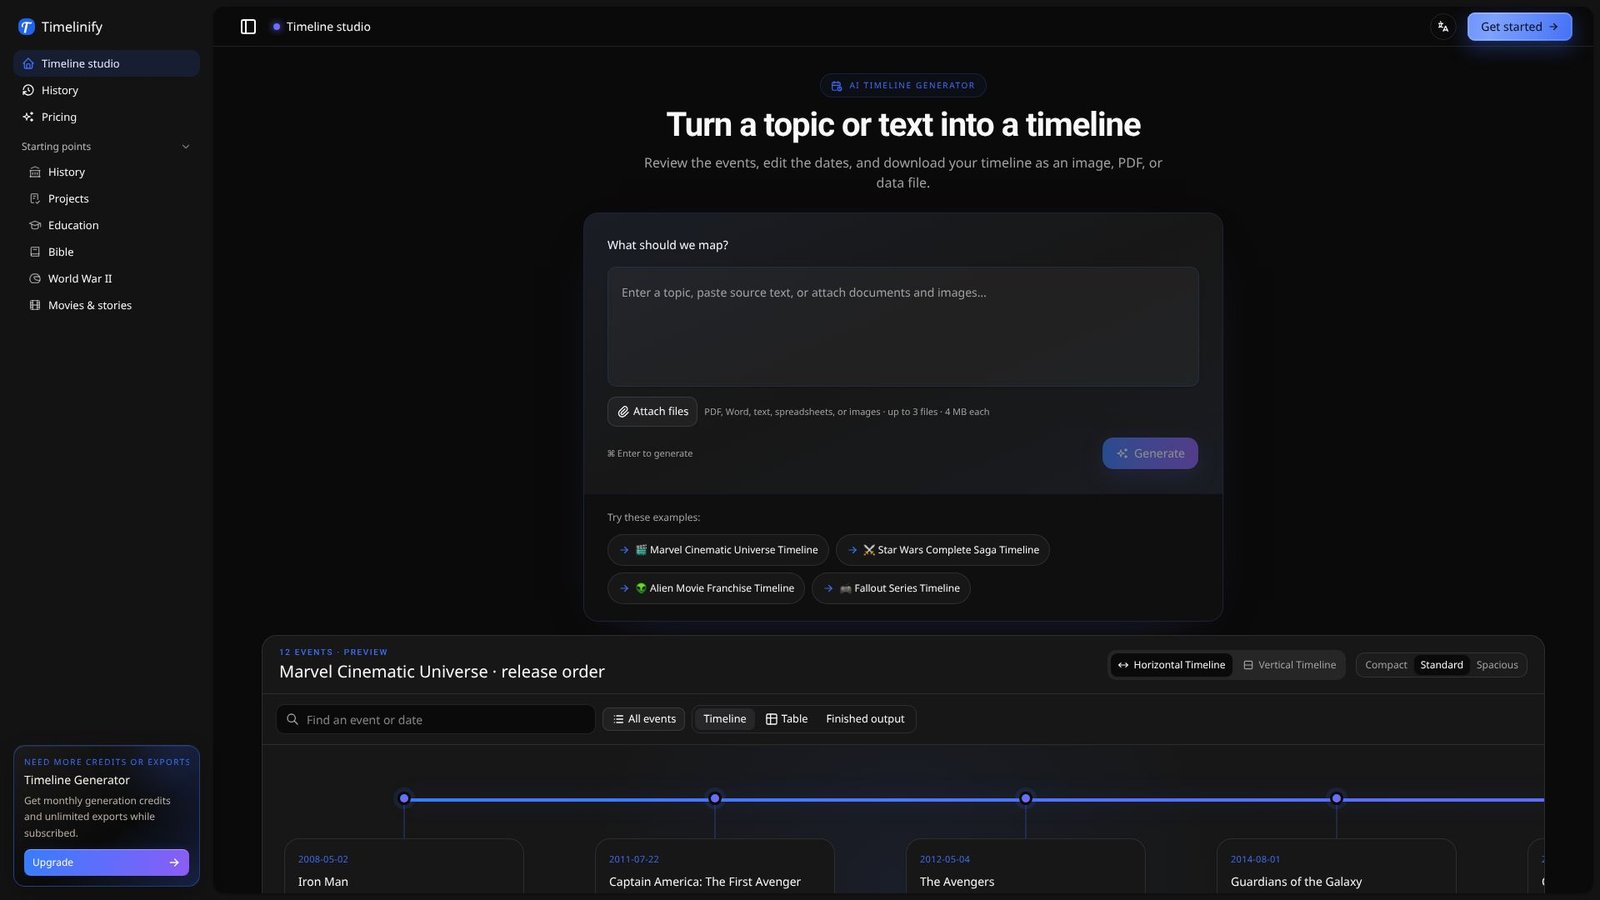The width and height of the screenshot is (1600, 900).
Task: Click the Captain America timeline marker
Action: coord(715,798)
